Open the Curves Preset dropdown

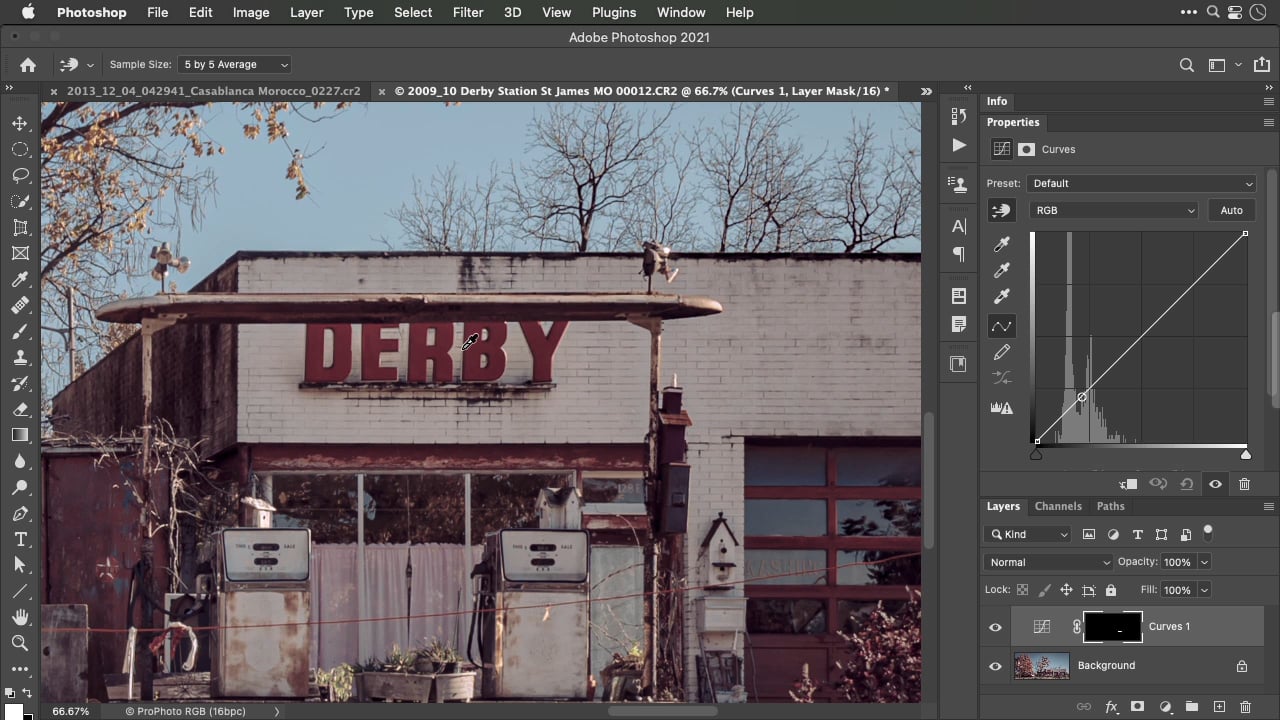(x=1141, y=183)
